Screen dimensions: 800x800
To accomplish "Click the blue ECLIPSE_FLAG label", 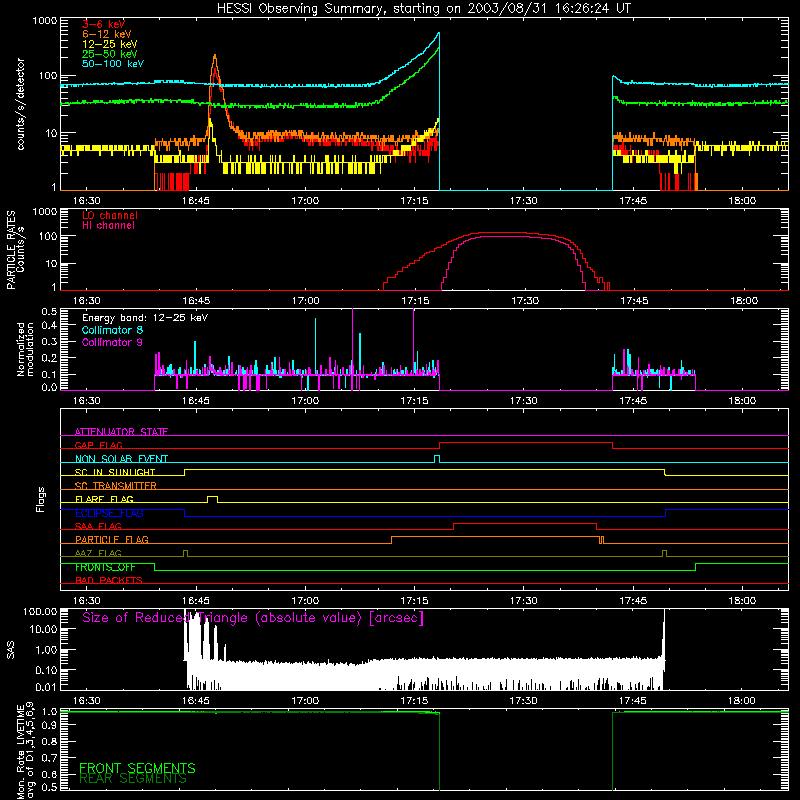I will click(109, 513).
